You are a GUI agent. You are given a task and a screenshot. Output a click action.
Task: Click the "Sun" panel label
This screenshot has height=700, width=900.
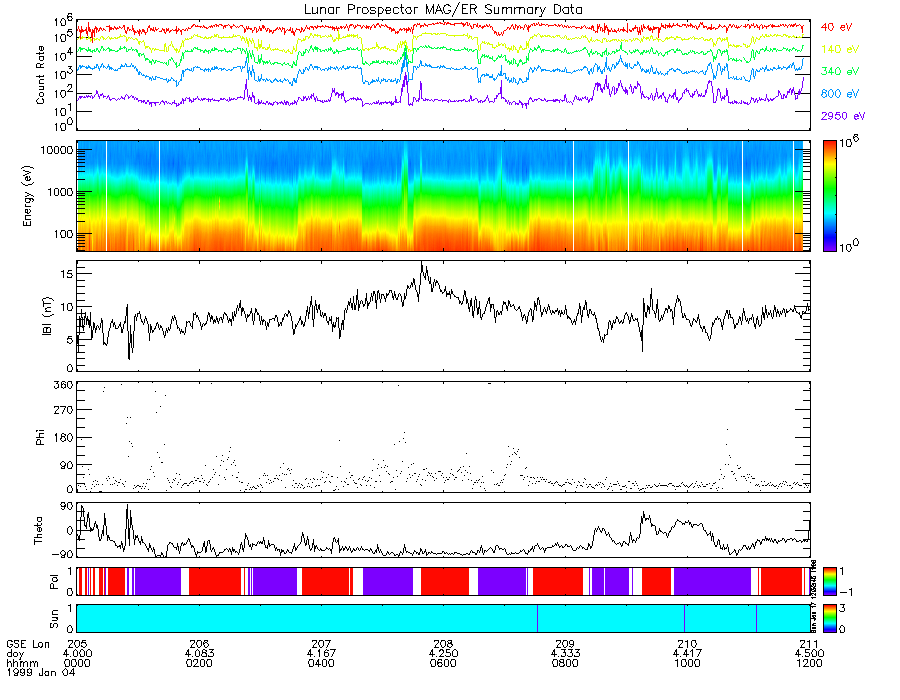point(54,619)
